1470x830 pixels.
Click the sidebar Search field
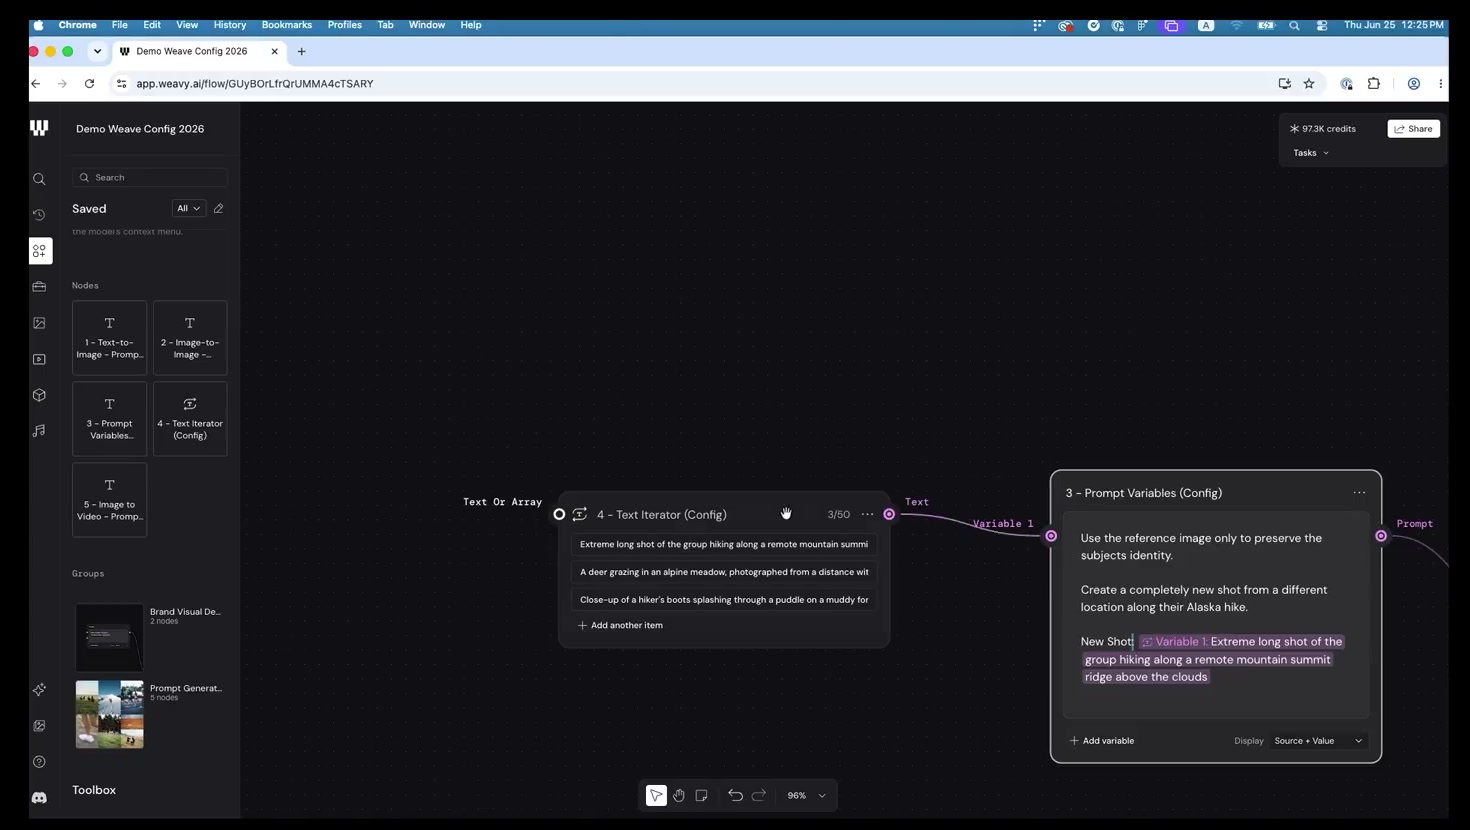tap(149, 177)
